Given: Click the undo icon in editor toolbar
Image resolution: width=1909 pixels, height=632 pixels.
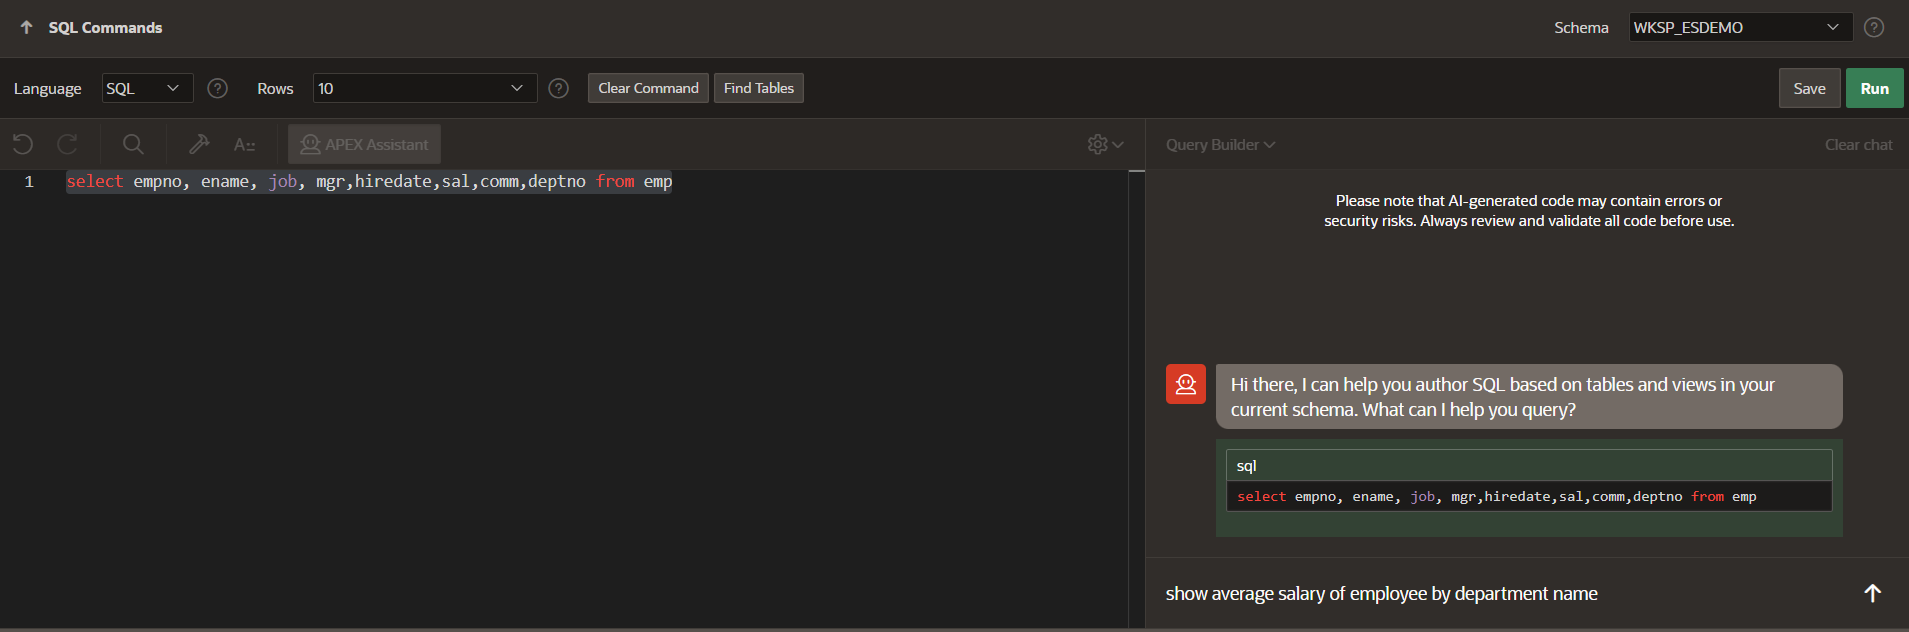Looking at the screenshot, I should pos(23,144).
